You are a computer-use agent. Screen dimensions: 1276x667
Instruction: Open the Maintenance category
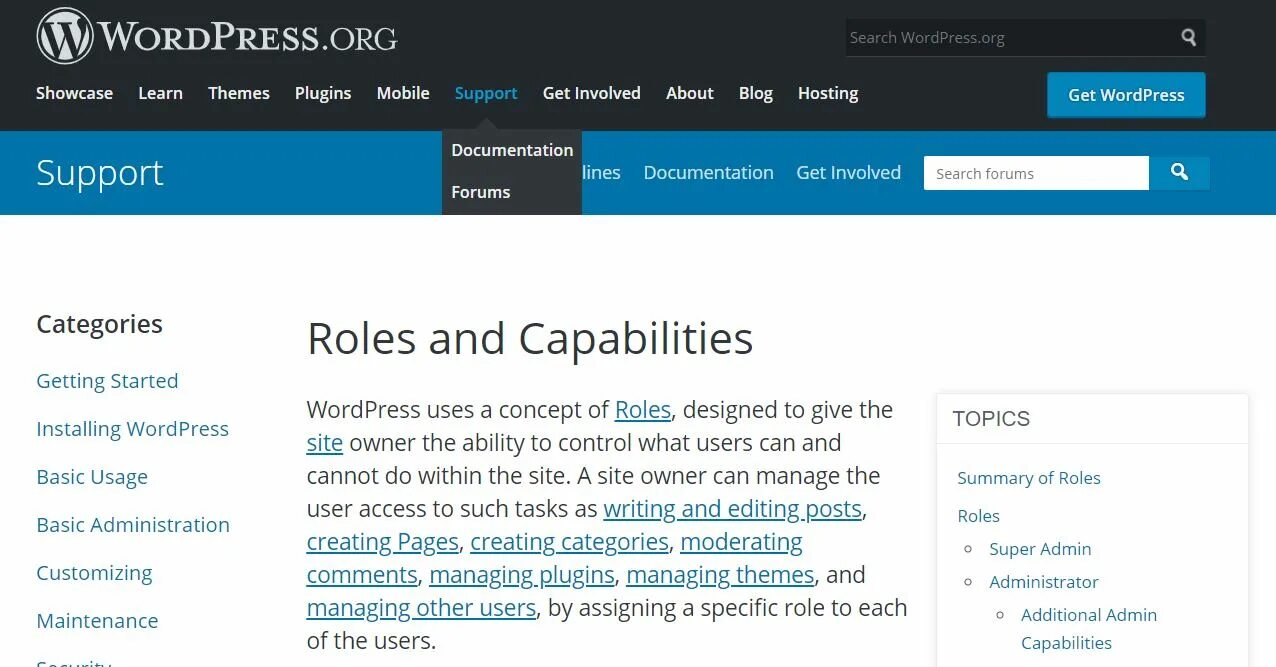(x=97, y=621)
